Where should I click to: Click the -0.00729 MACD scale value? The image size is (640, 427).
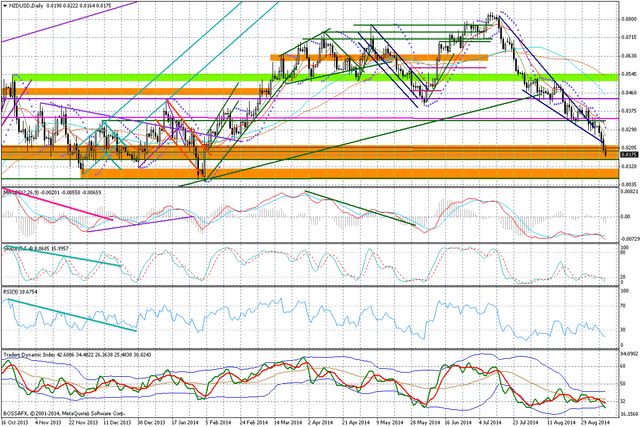629,238
